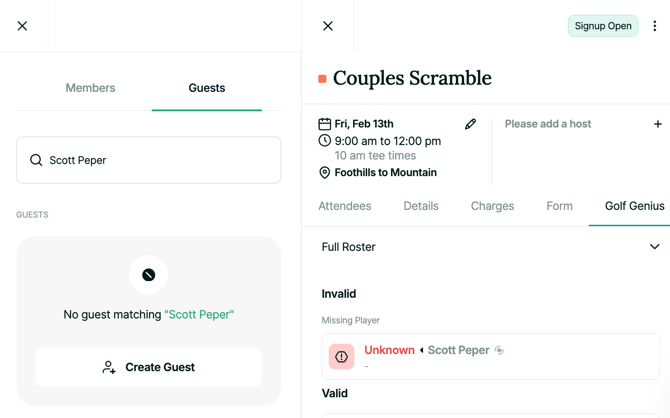Click the missing player warning icon
This screenshot has width=670, height=418.
click(x=341, y=356)
